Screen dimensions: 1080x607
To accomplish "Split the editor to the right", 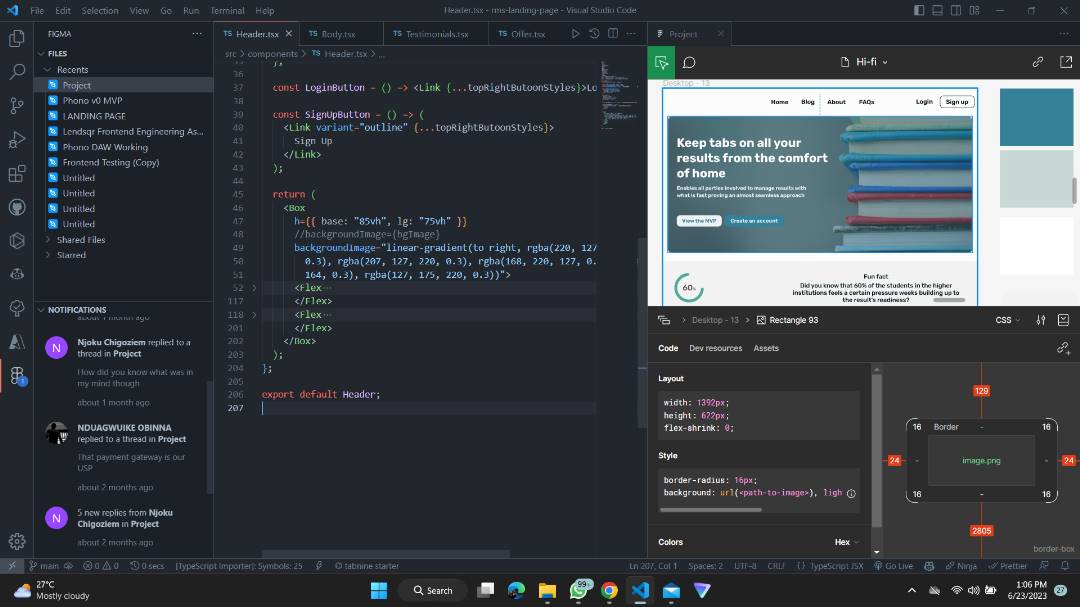I will pos(612,33).
